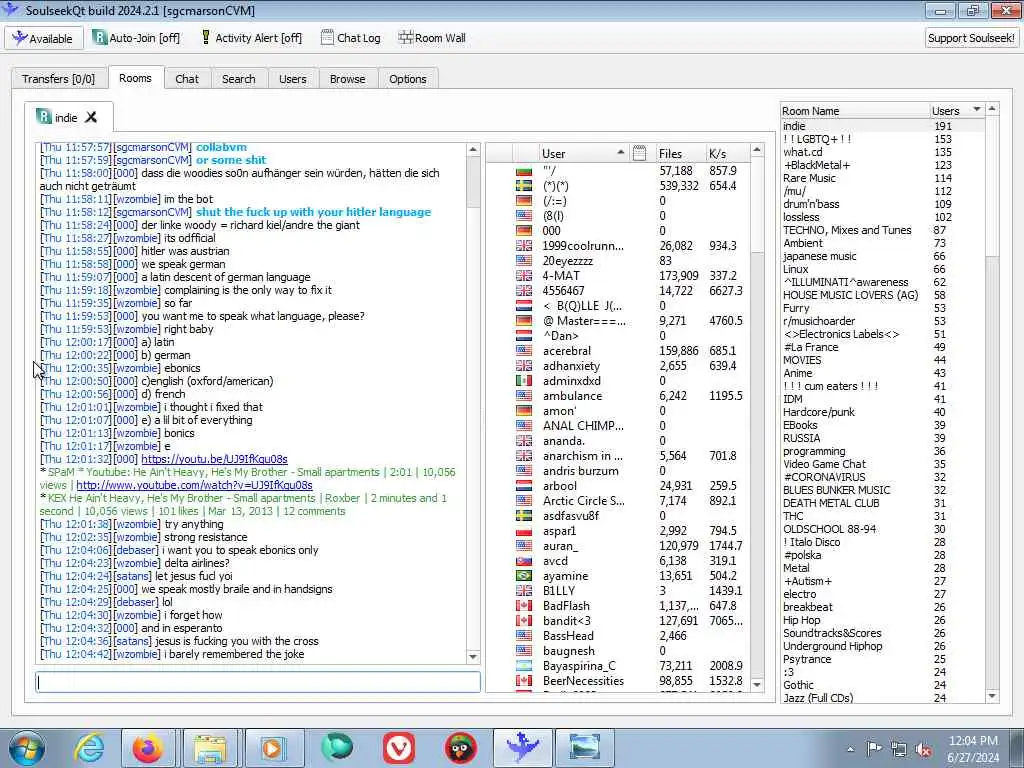1024x768 pixels.
Task: Click the notes icon column header
Action: [640, 153]
